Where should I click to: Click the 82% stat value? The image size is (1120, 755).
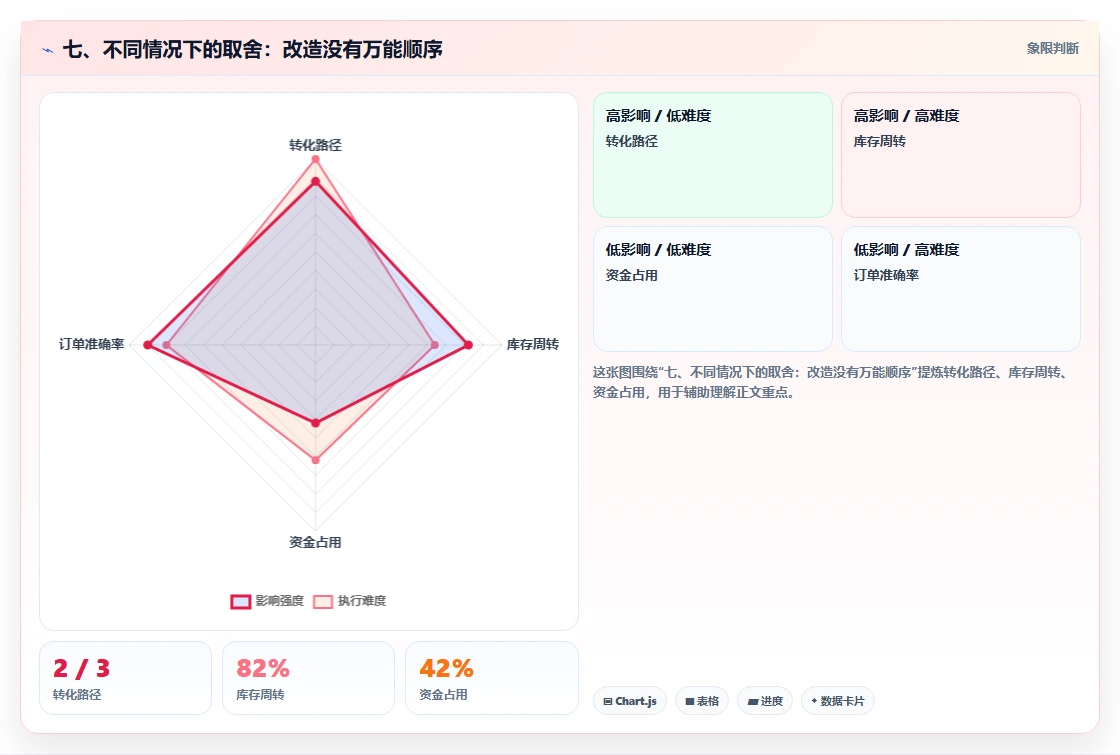coord(263,669)
